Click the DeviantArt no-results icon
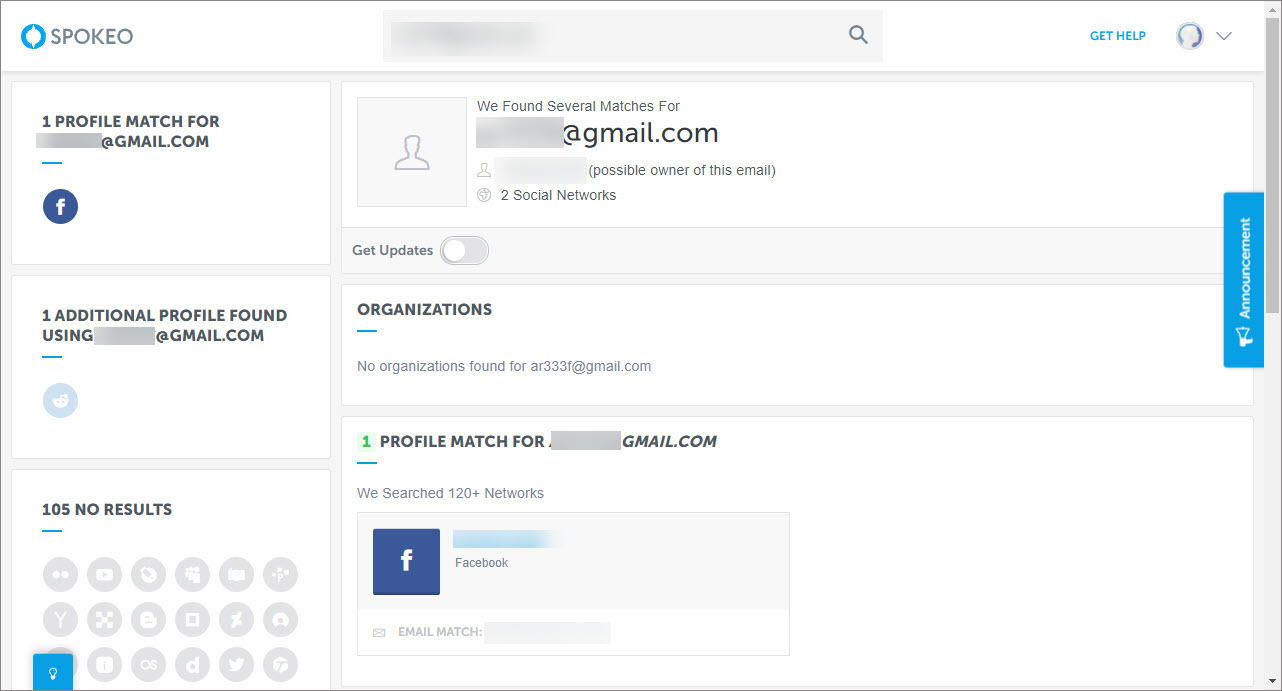 tap(236, 619)
